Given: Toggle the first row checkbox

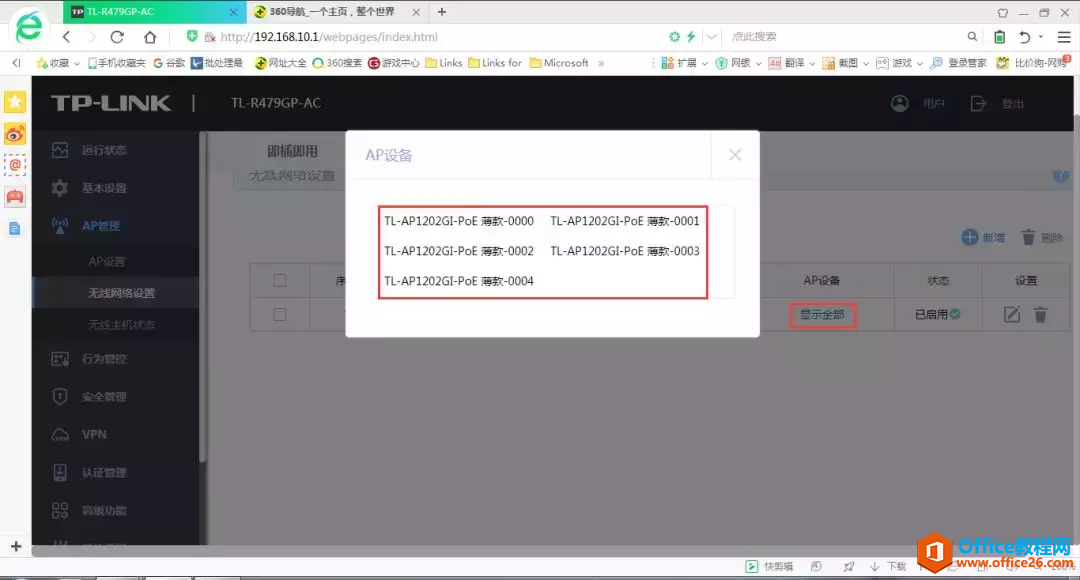Looking at the screenshot, I should pyautogui.click(x=280, y=315).
